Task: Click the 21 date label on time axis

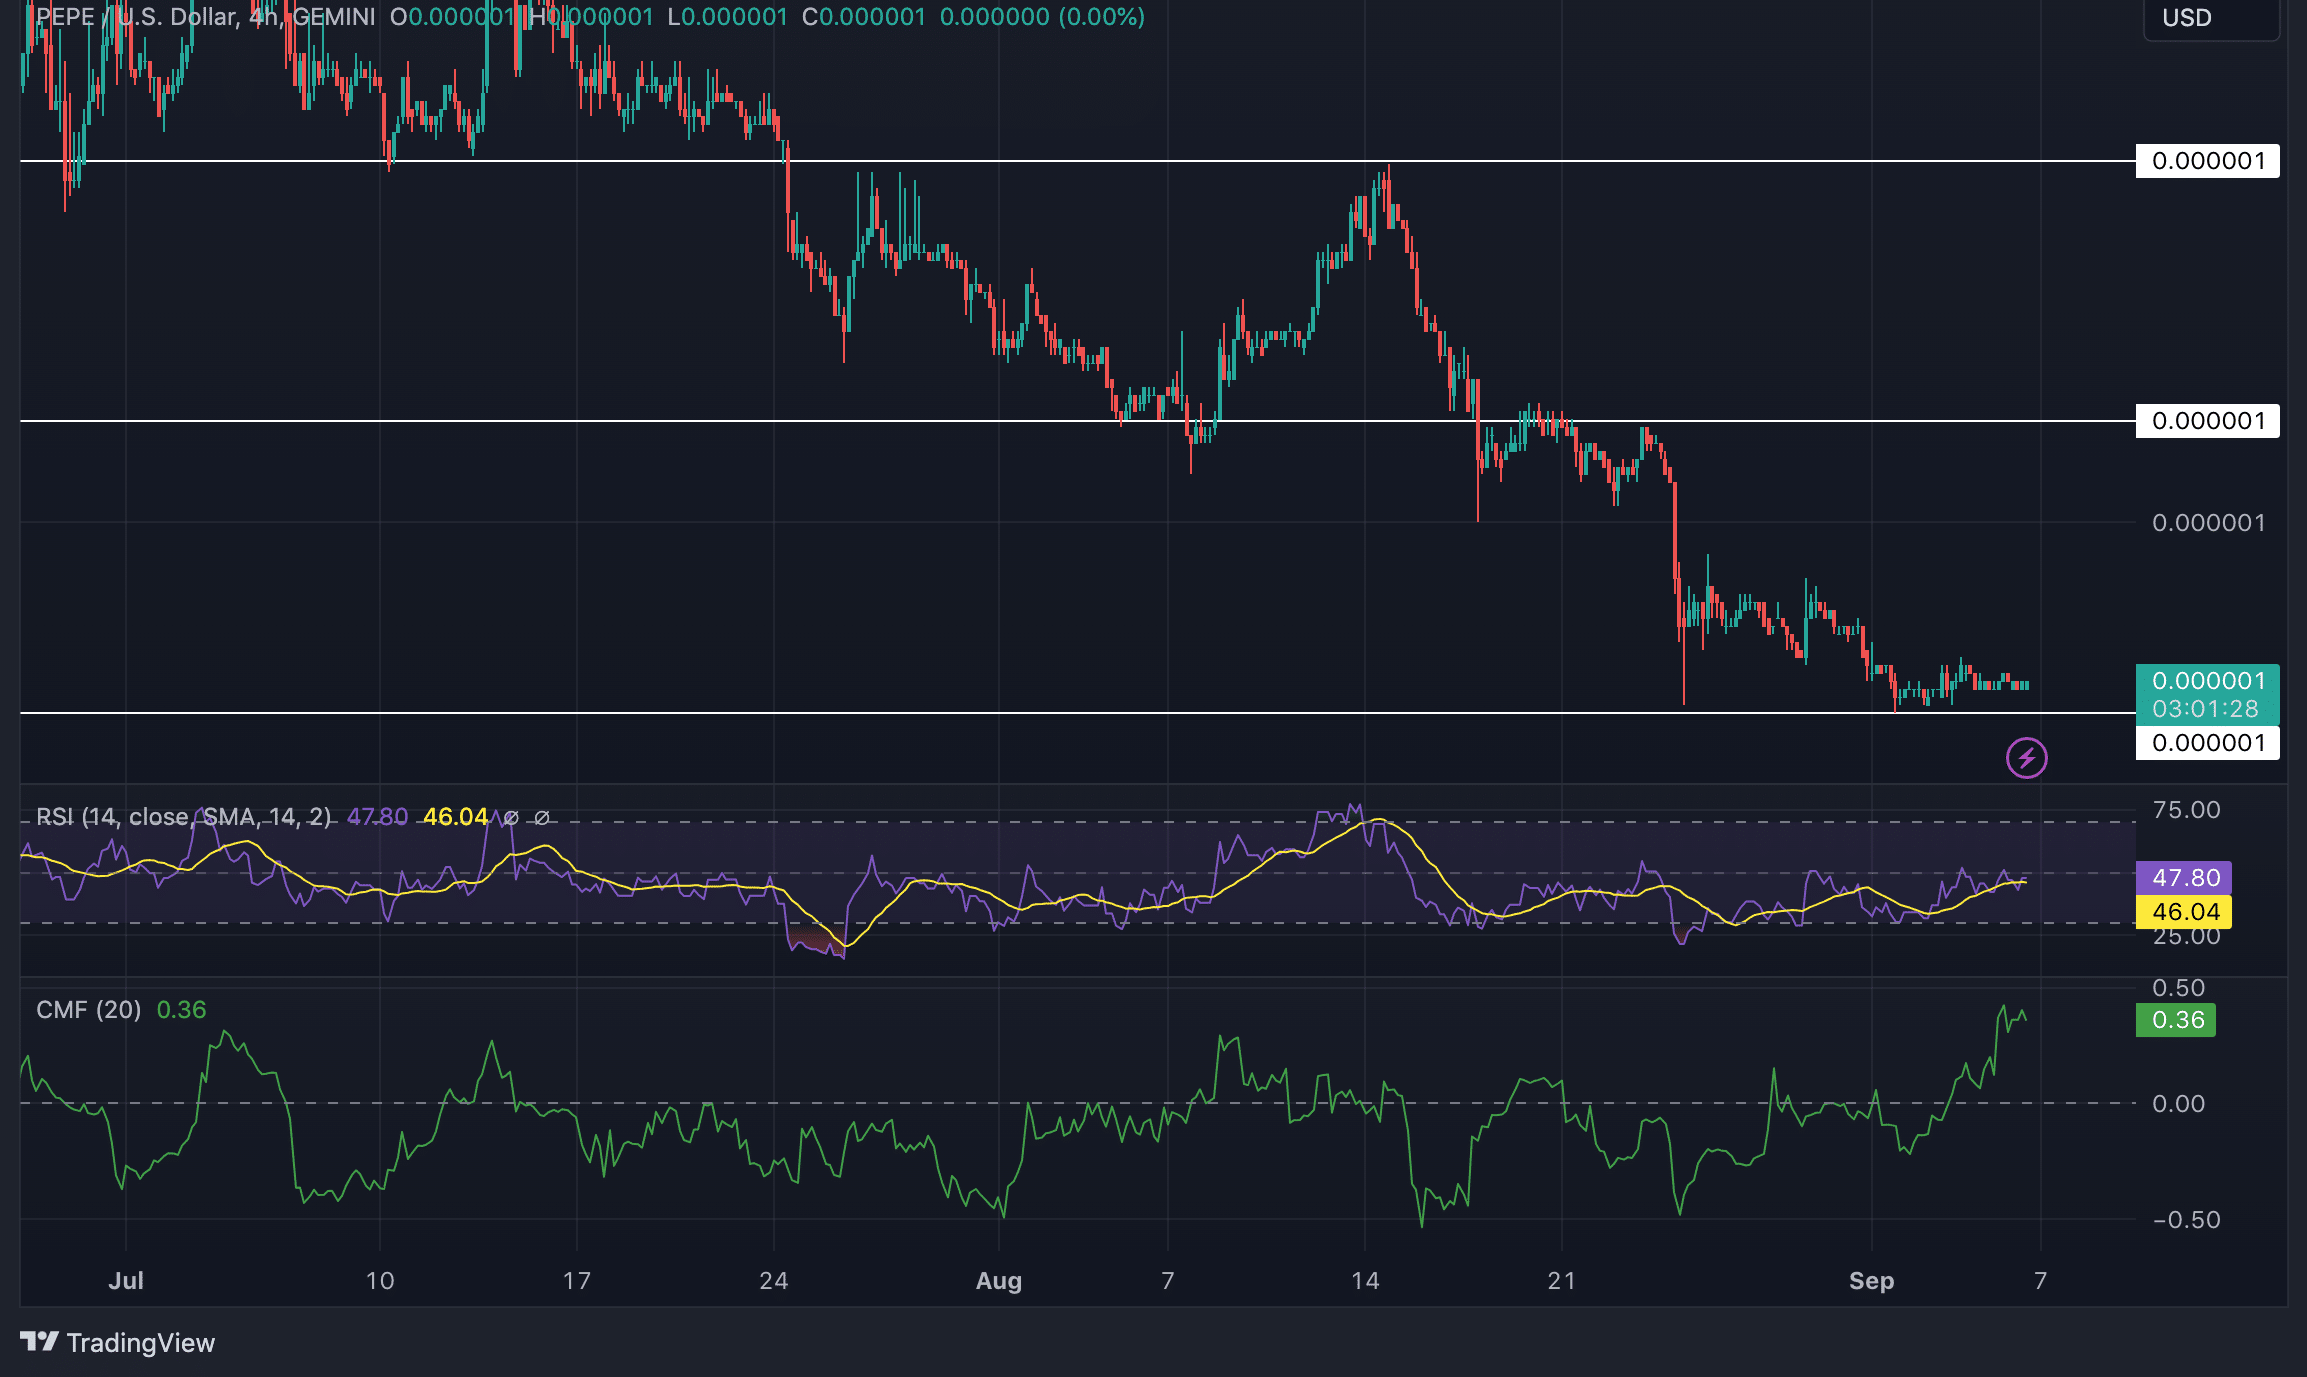Action: [1562, 1281]
